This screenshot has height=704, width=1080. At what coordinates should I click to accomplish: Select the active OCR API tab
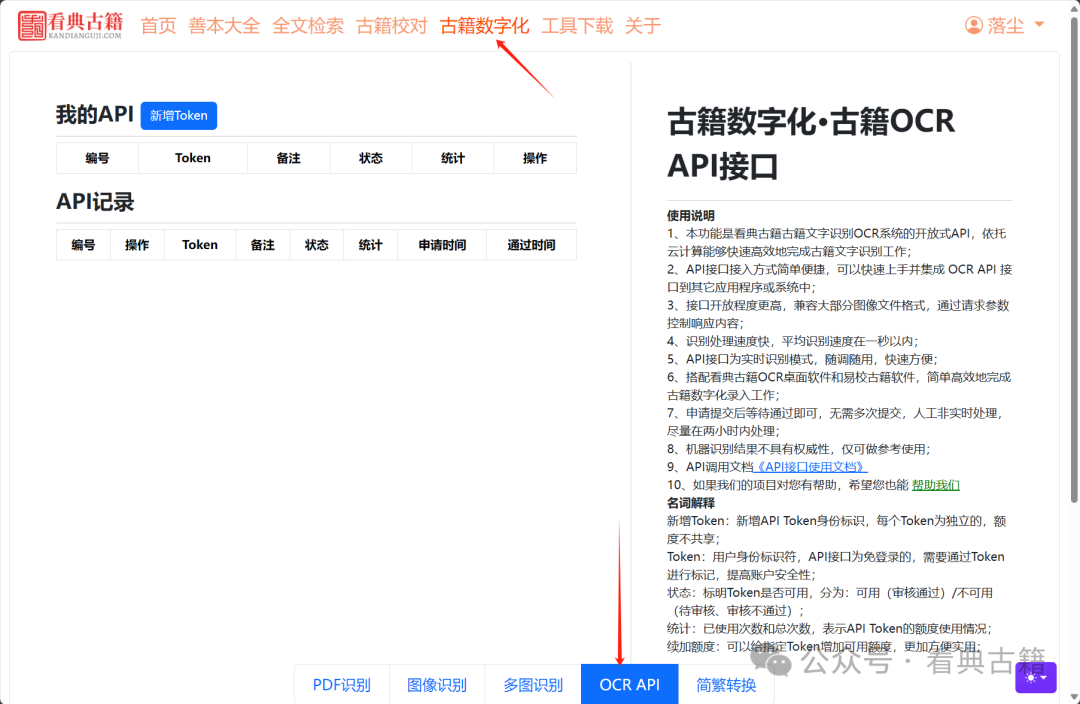click(x=629, y=684)
